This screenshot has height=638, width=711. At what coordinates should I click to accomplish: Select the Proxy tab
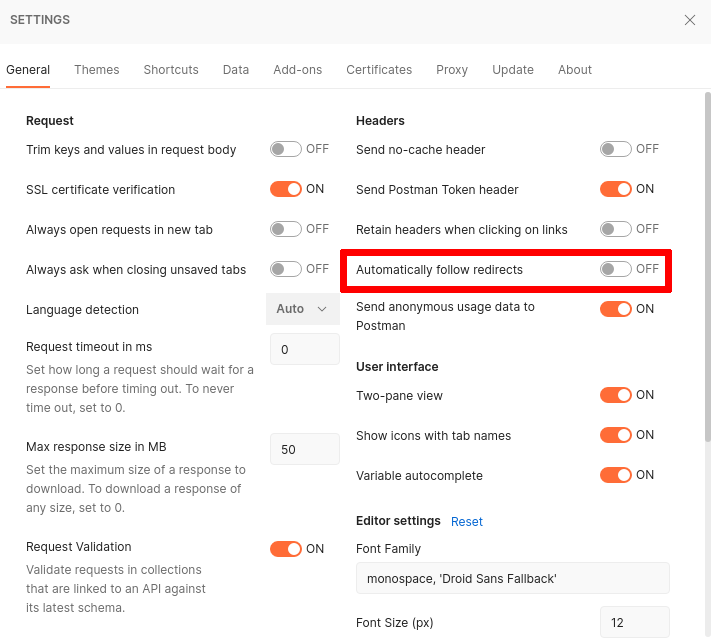click(x=452, y=70)
